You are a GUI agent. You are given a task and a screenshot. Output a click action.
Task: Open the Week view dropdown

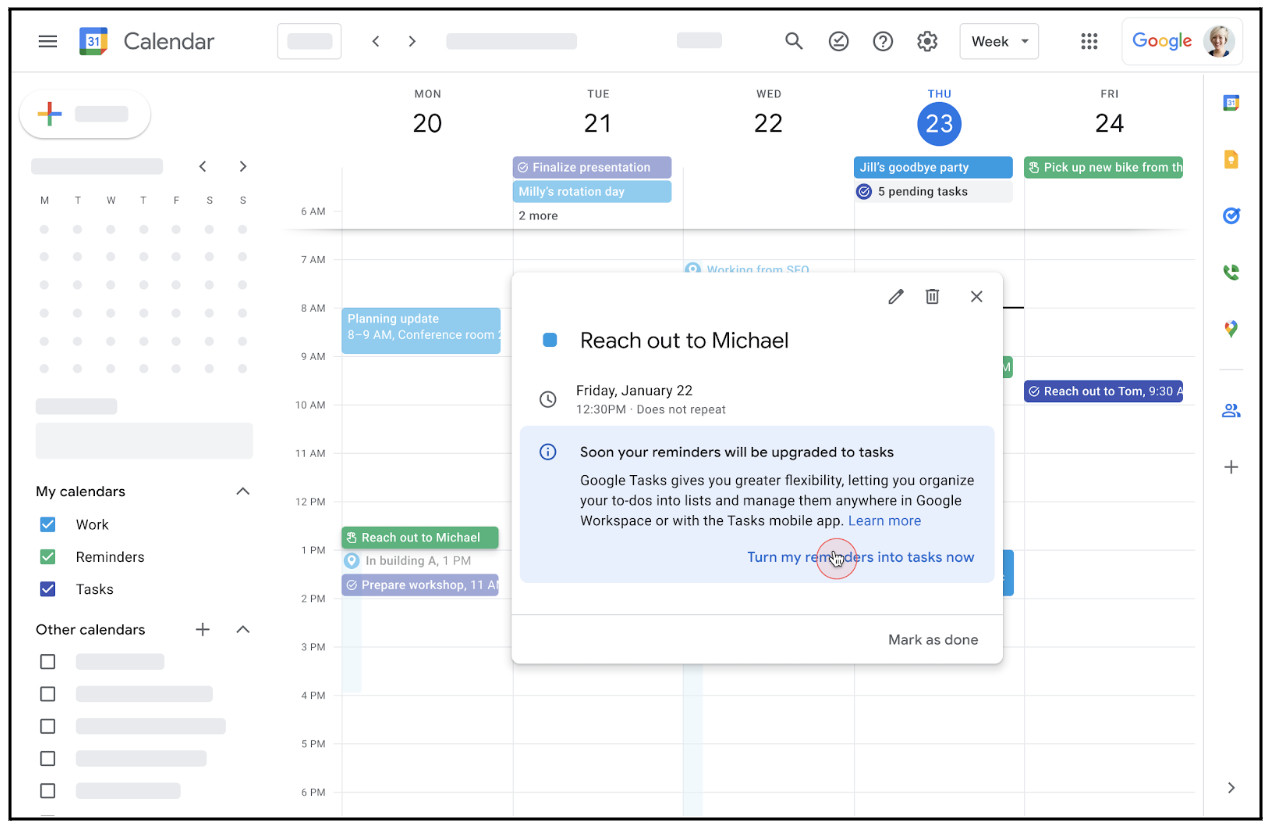tap(999, 41)
